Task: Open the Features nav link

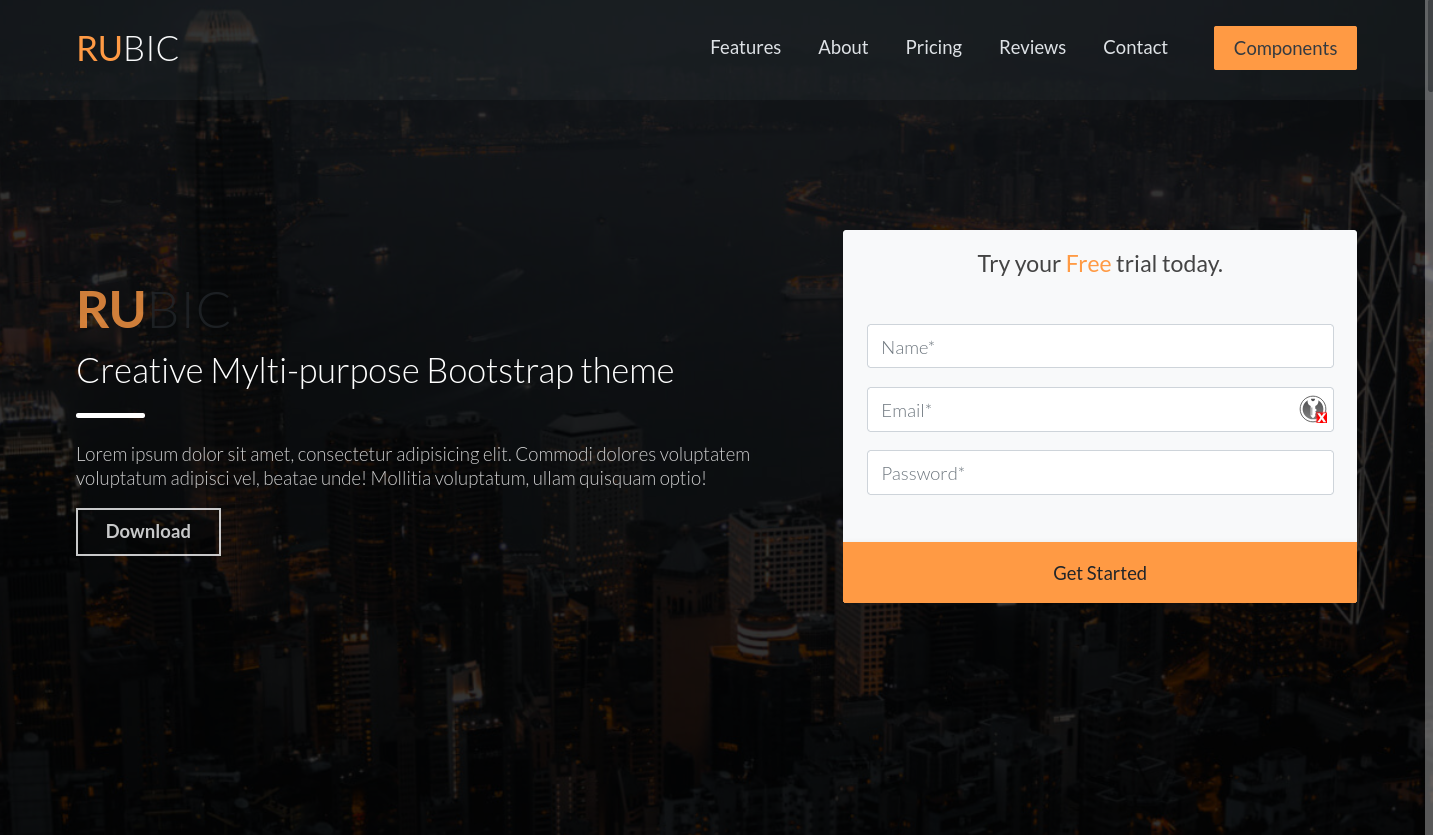Action: coord(745,47)
